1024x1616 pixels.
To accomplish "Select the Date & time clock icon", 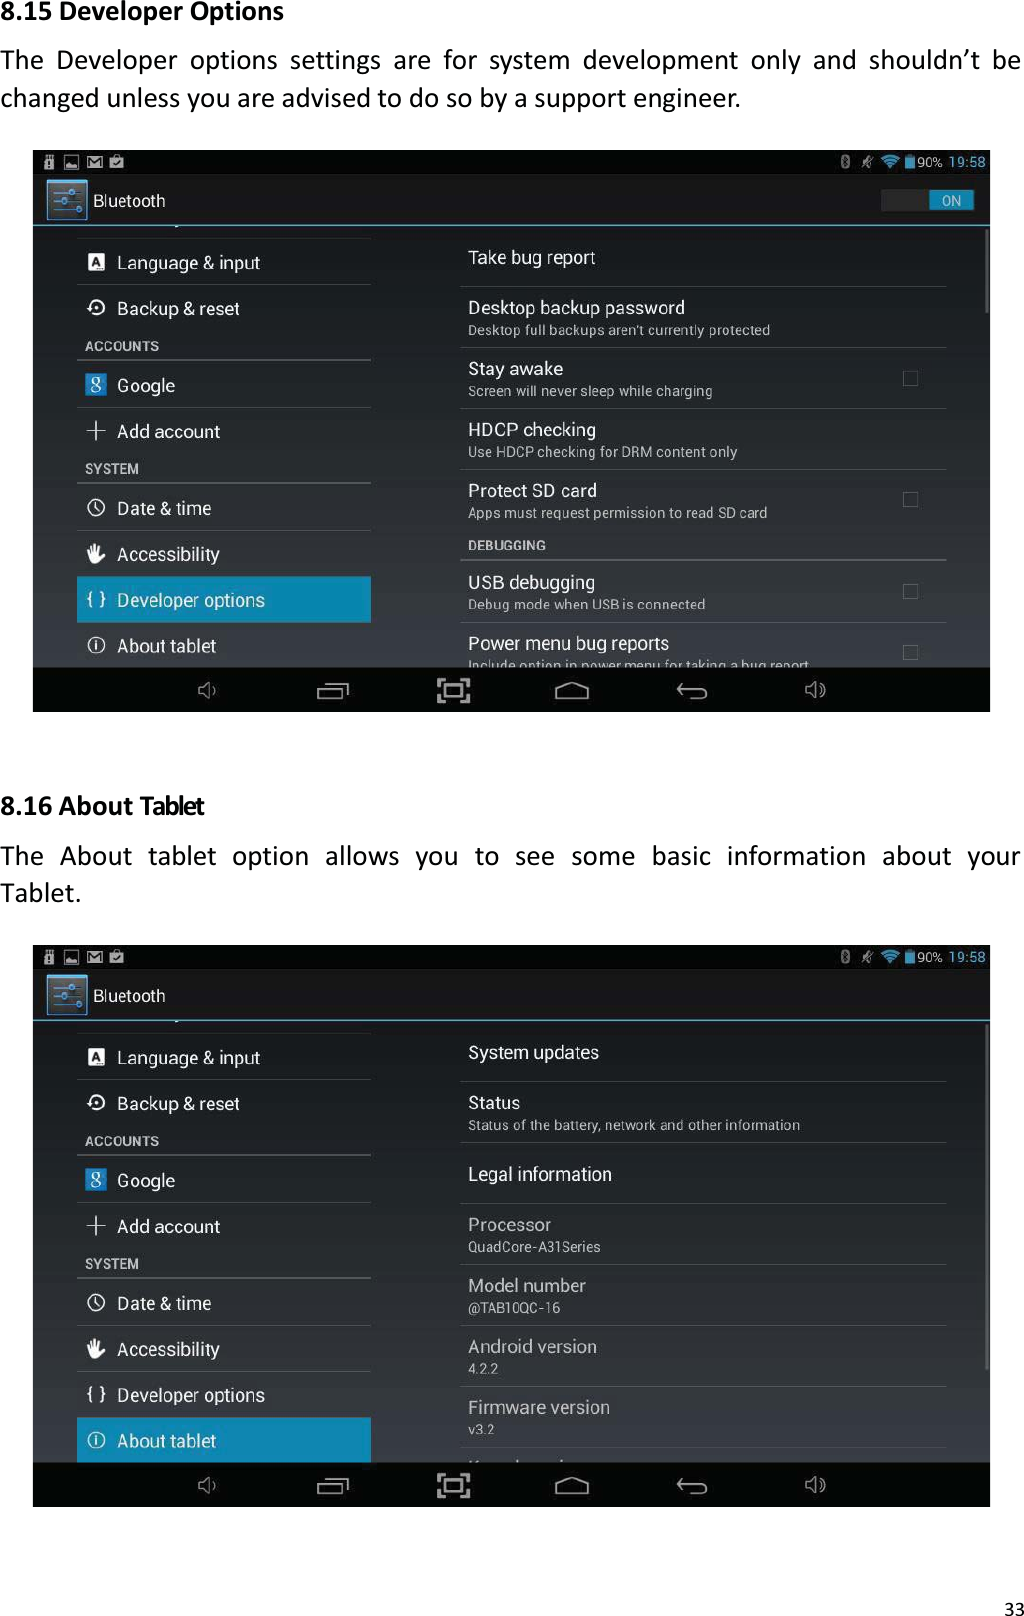I will 95,508.
